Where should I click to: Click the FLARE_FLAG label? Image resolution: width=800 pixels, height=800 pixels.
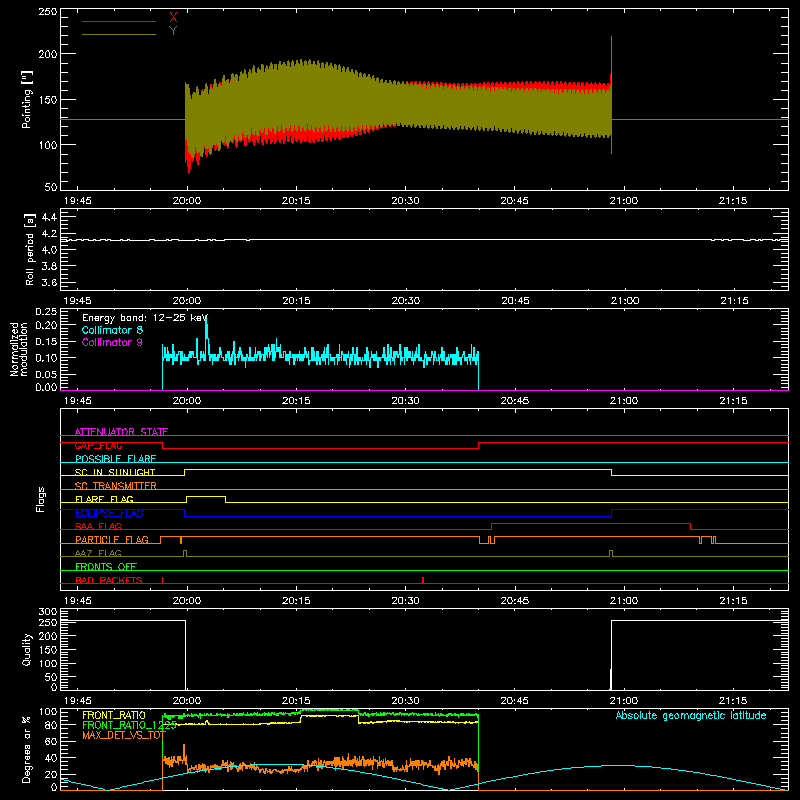coord(104,499)
